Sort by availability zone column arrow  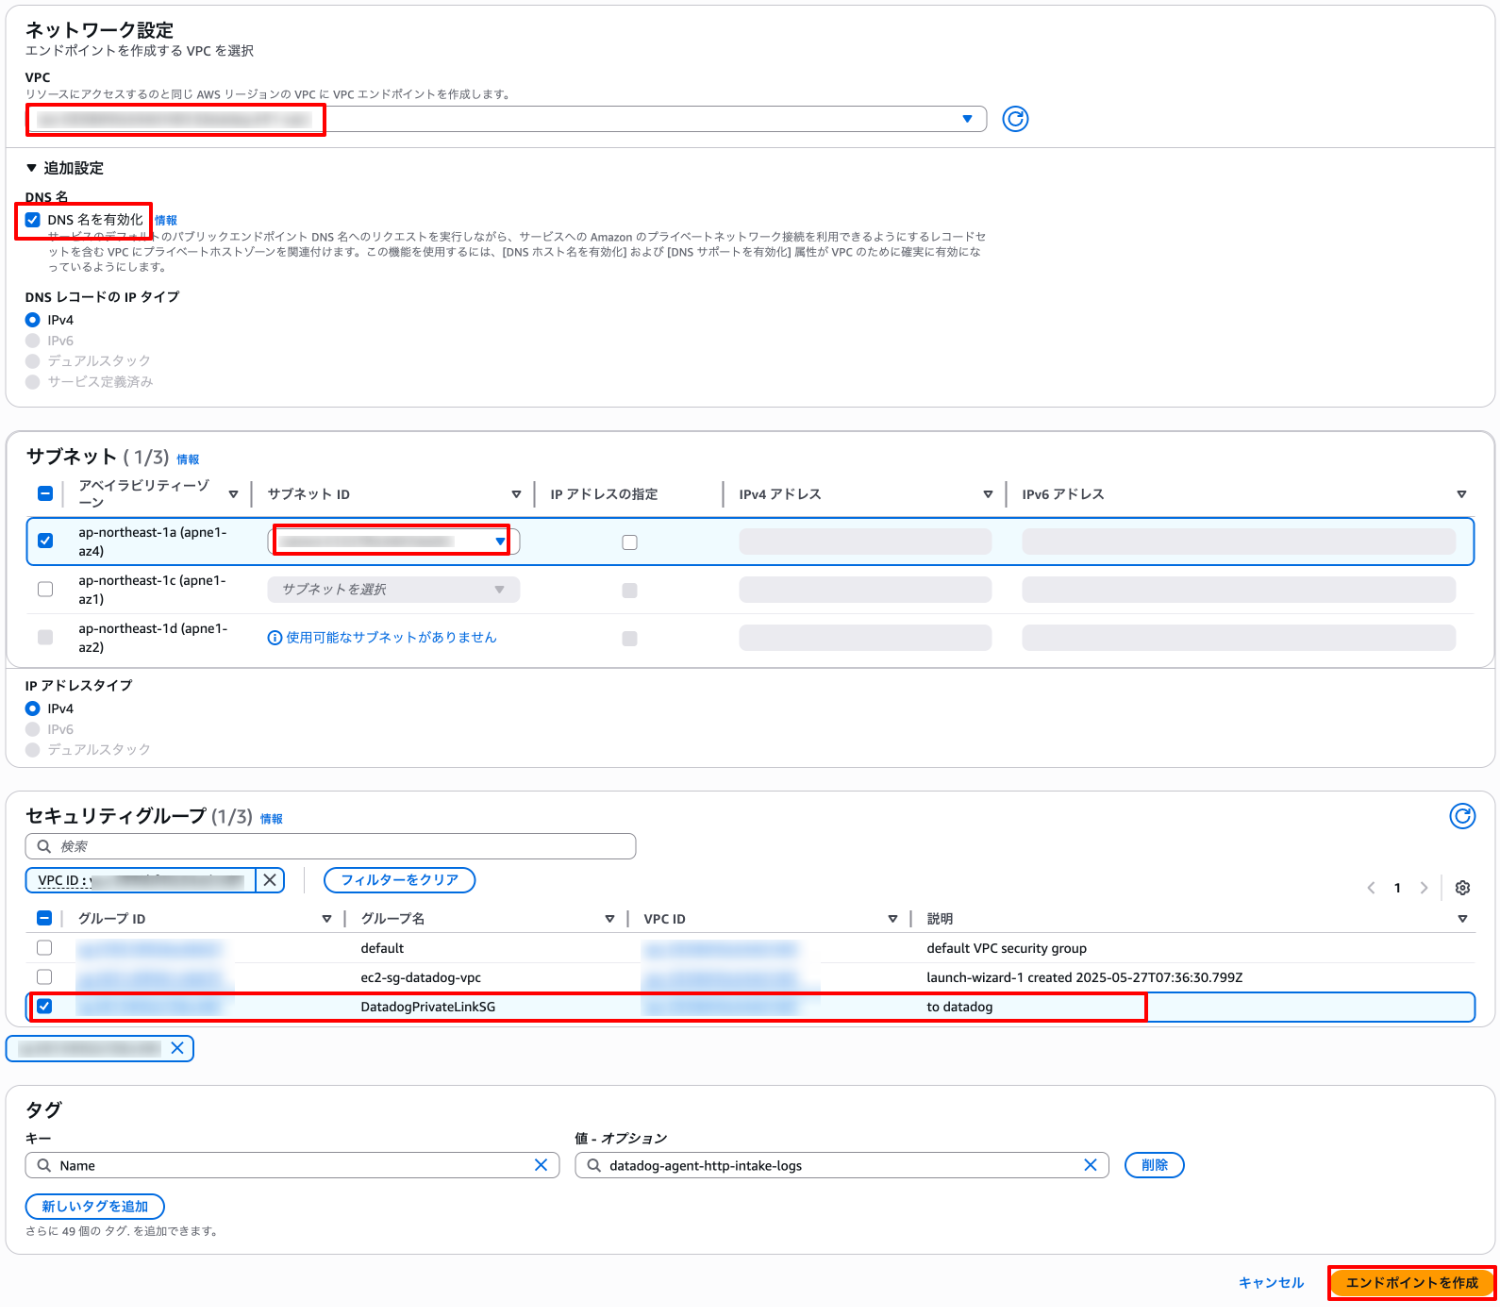tap(233, 494)
